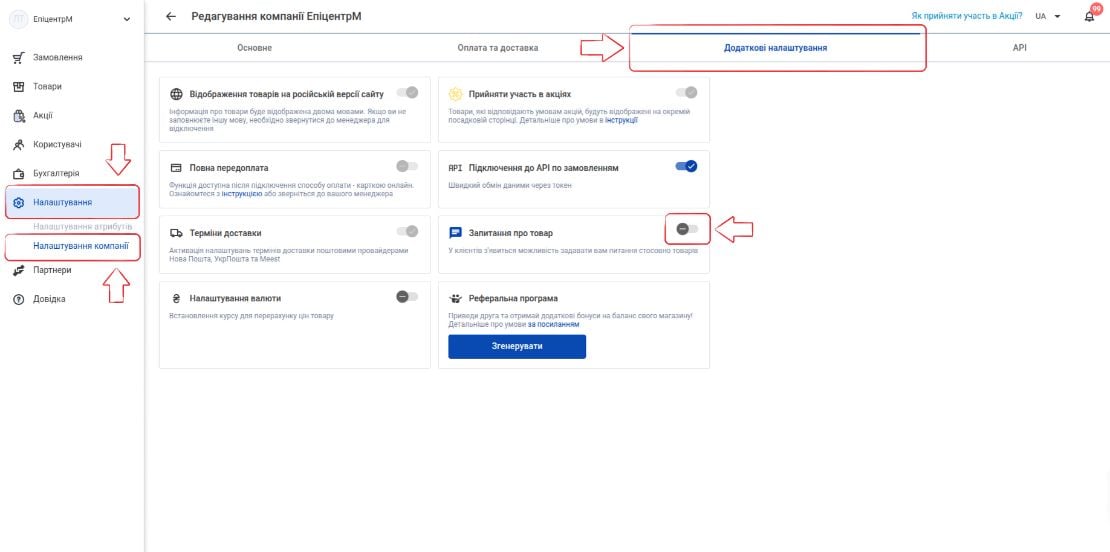The image size is (1110, 552).
Task: Enable the Запитання про товар toggle
Action: [687, 229]
